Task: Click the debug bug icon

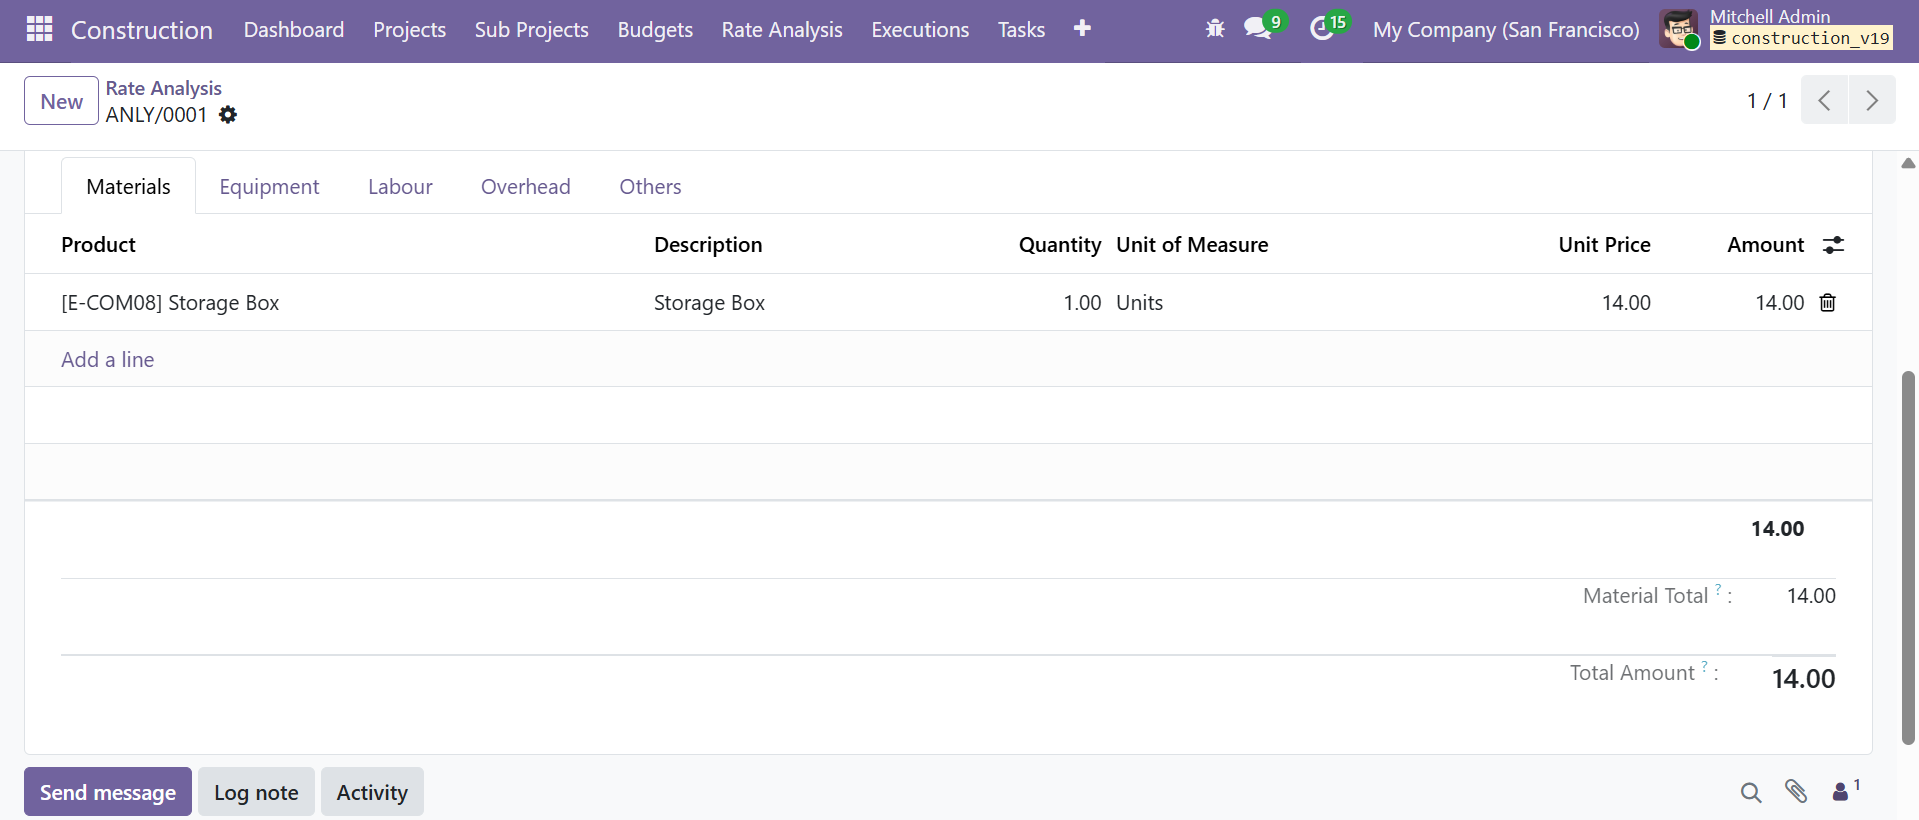Action: tap(1215, 29)
